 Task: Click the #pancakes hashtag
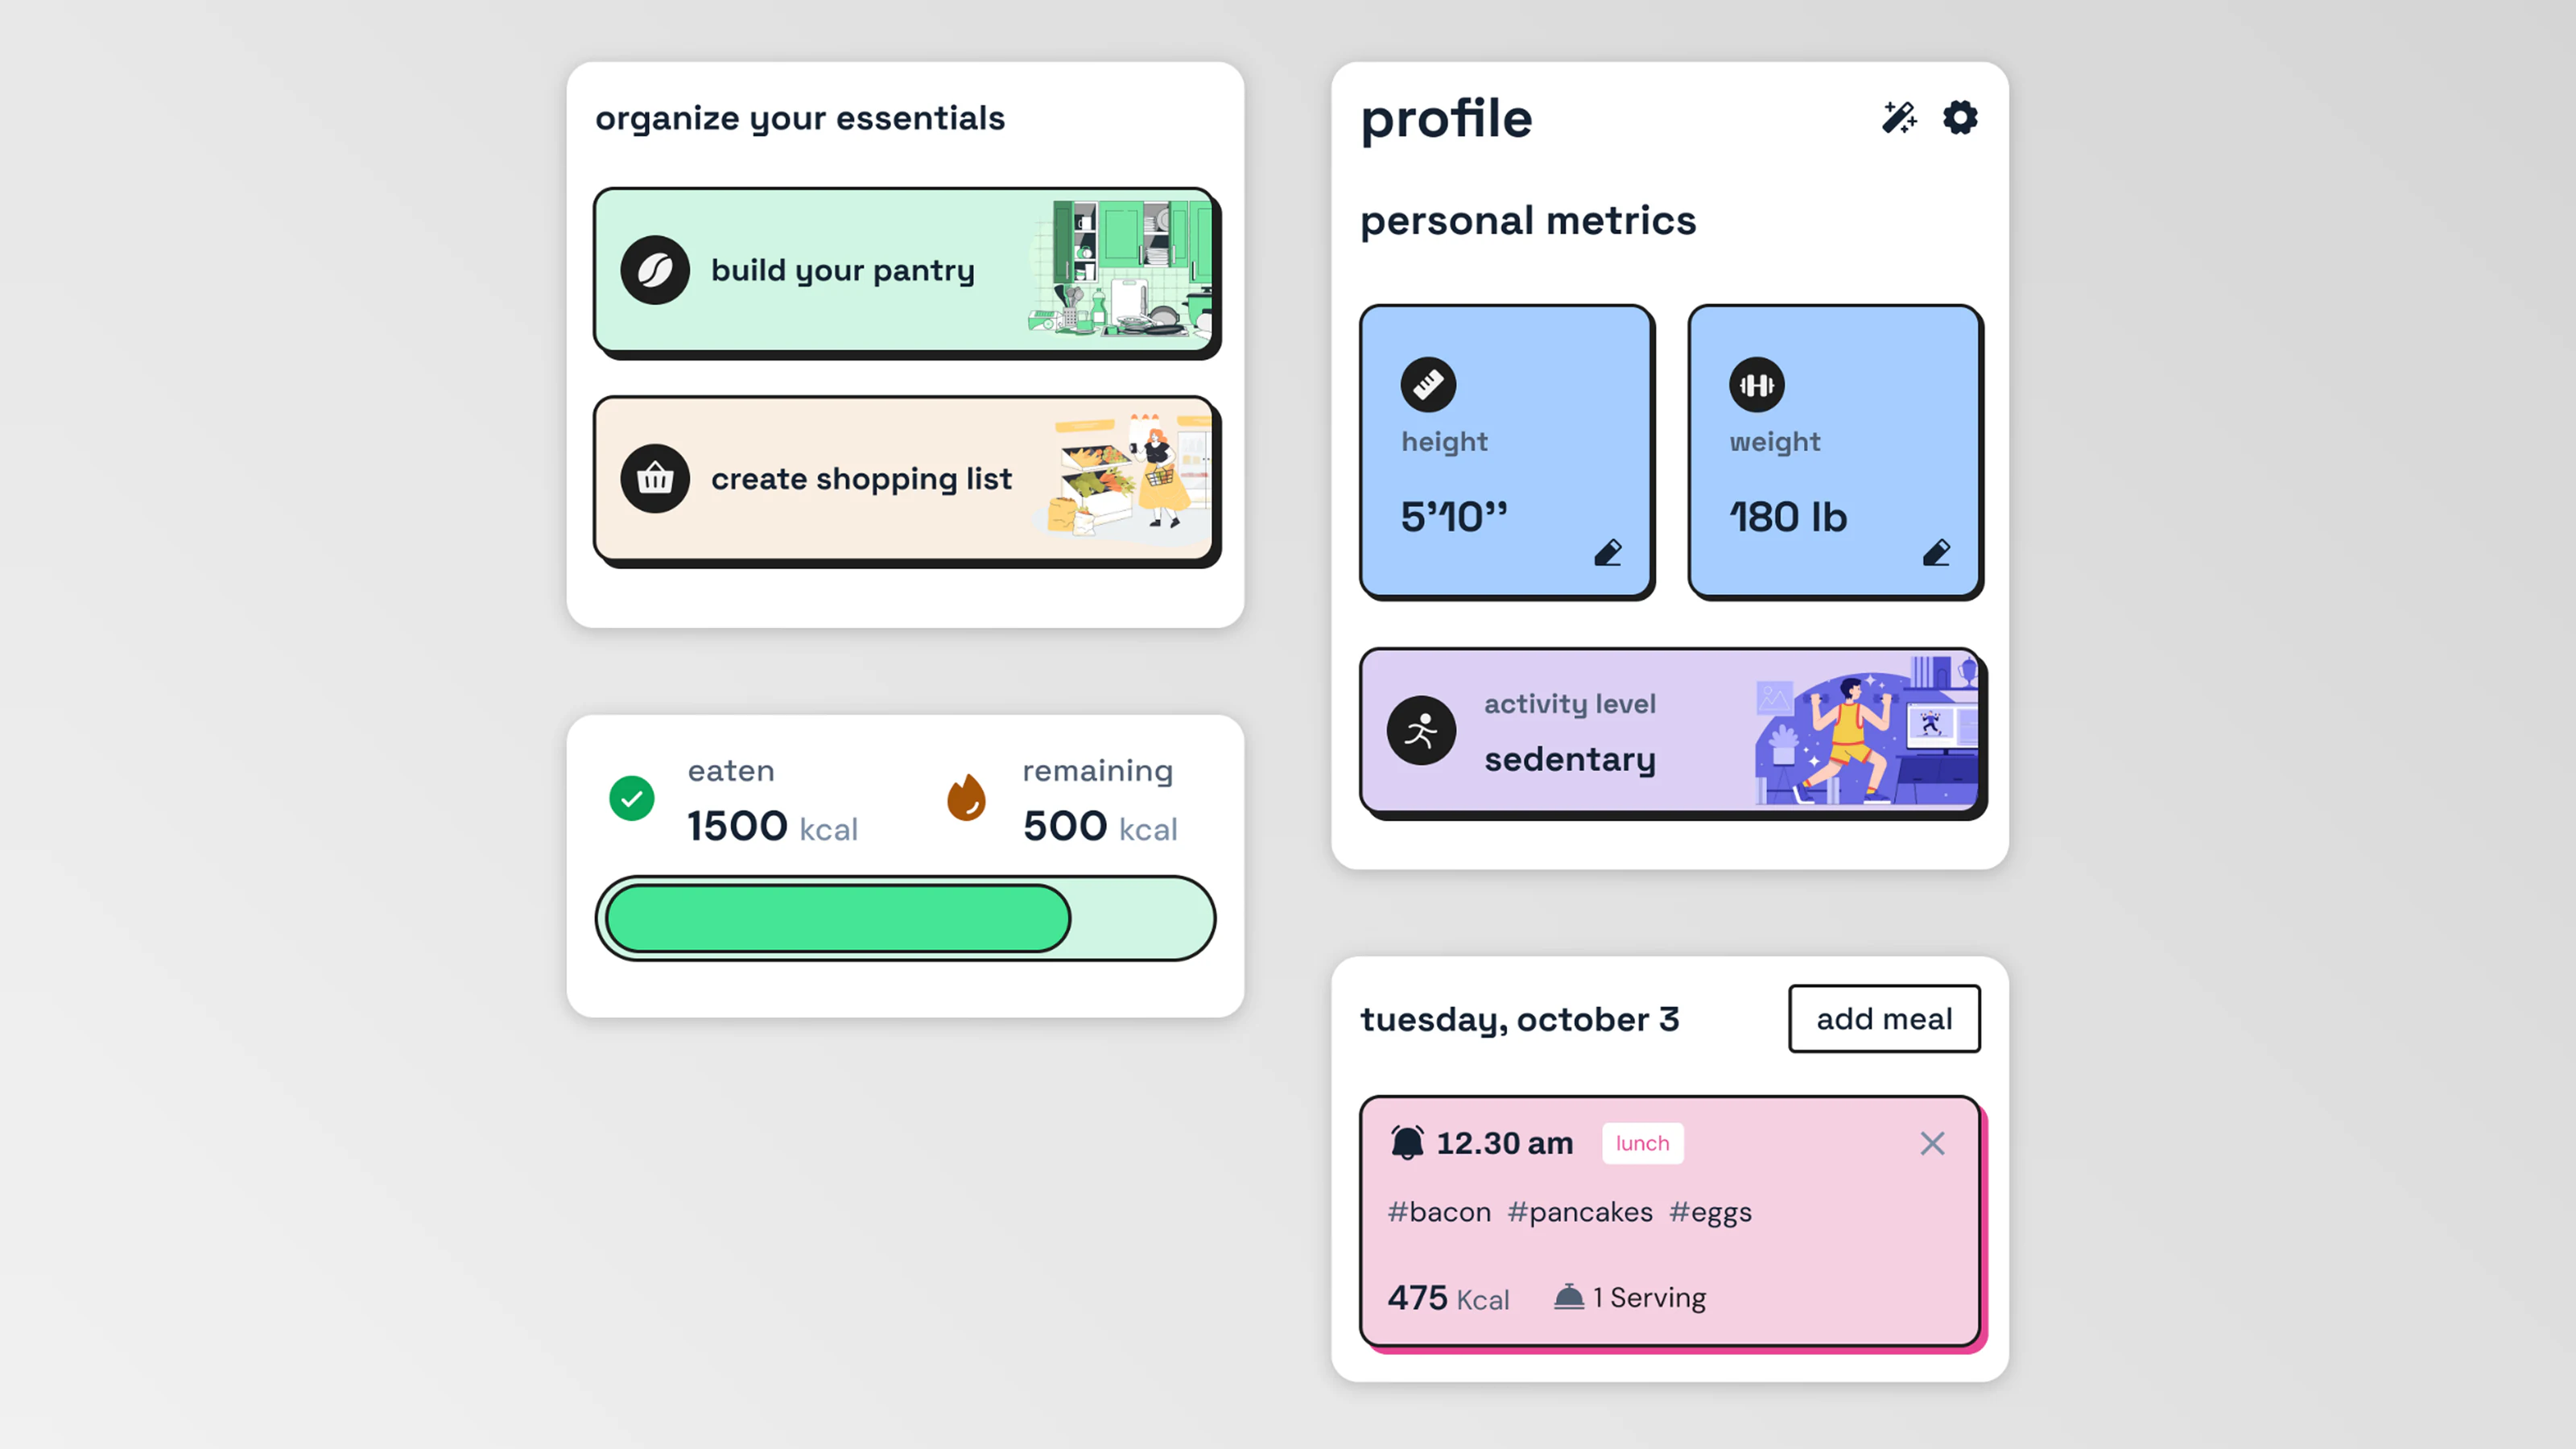point(1580,1212)
